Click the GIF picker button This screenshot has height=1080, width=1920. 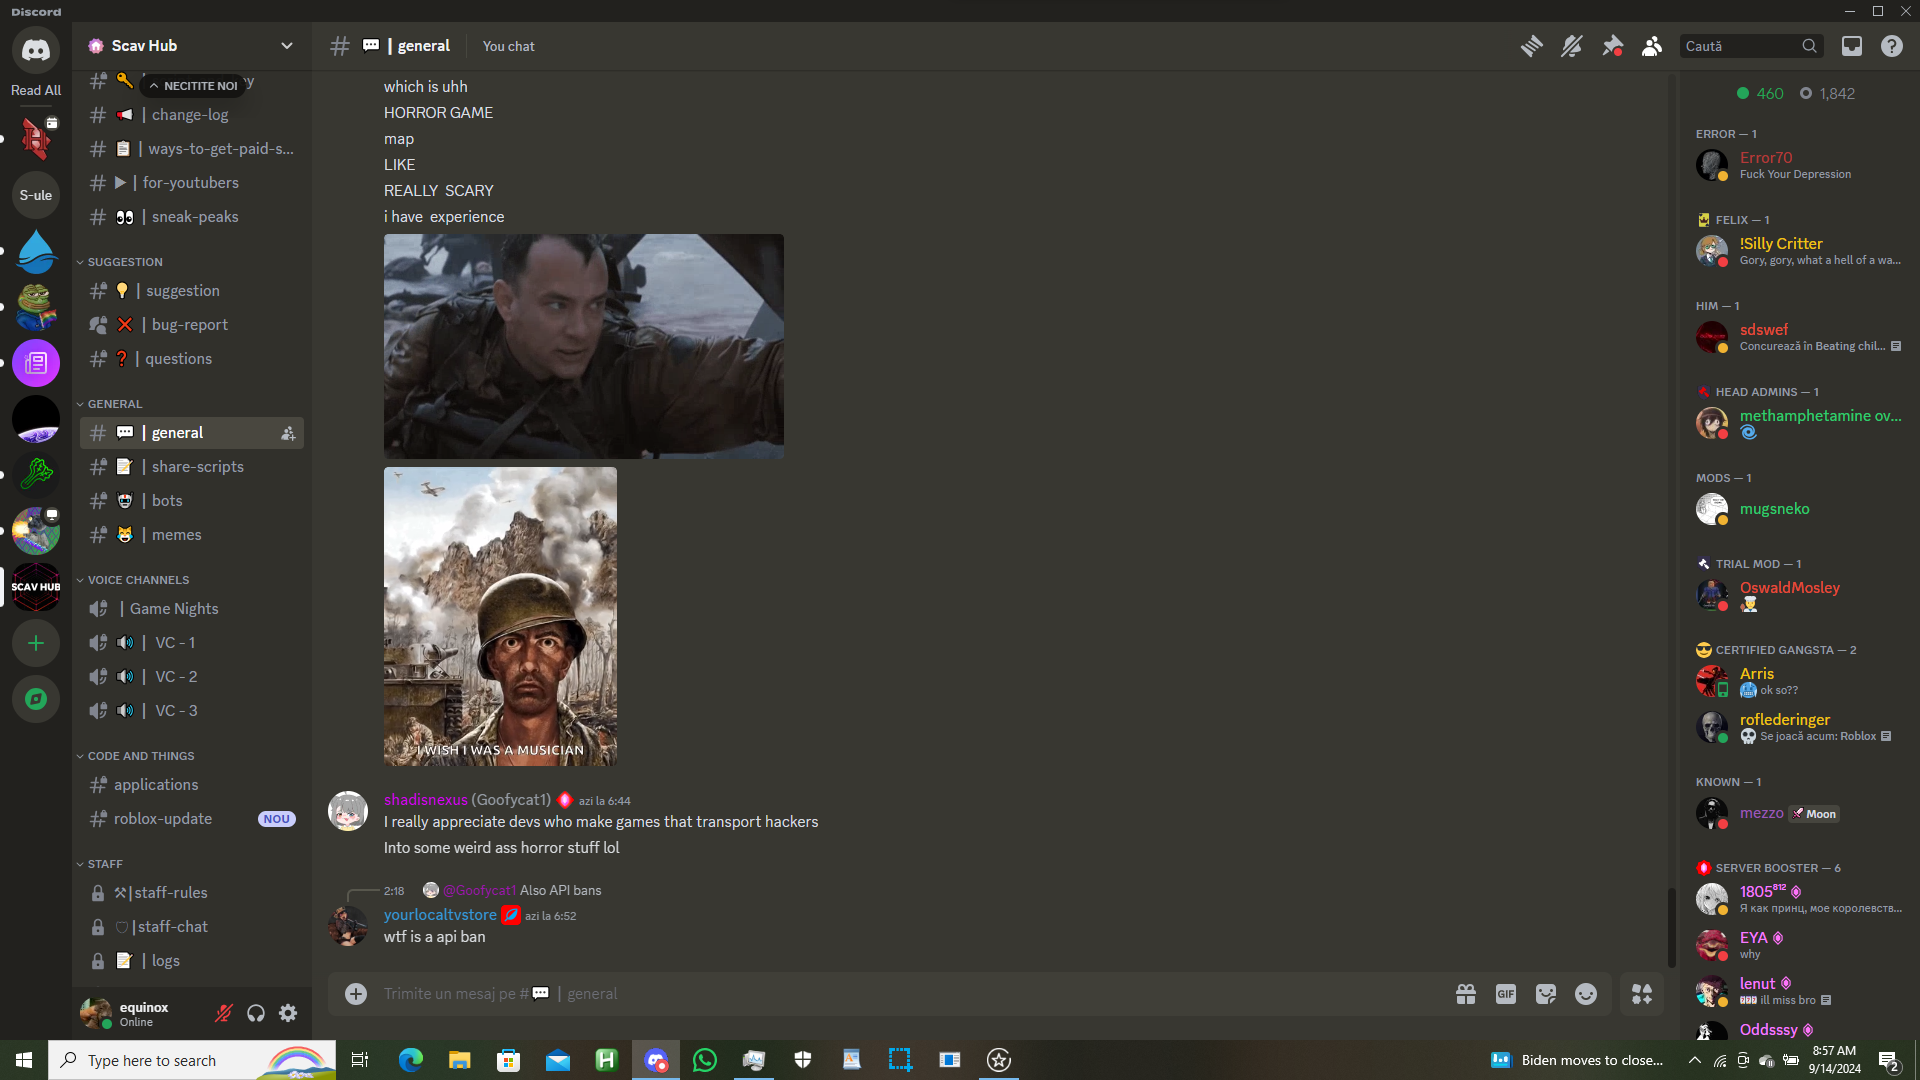1506,994
